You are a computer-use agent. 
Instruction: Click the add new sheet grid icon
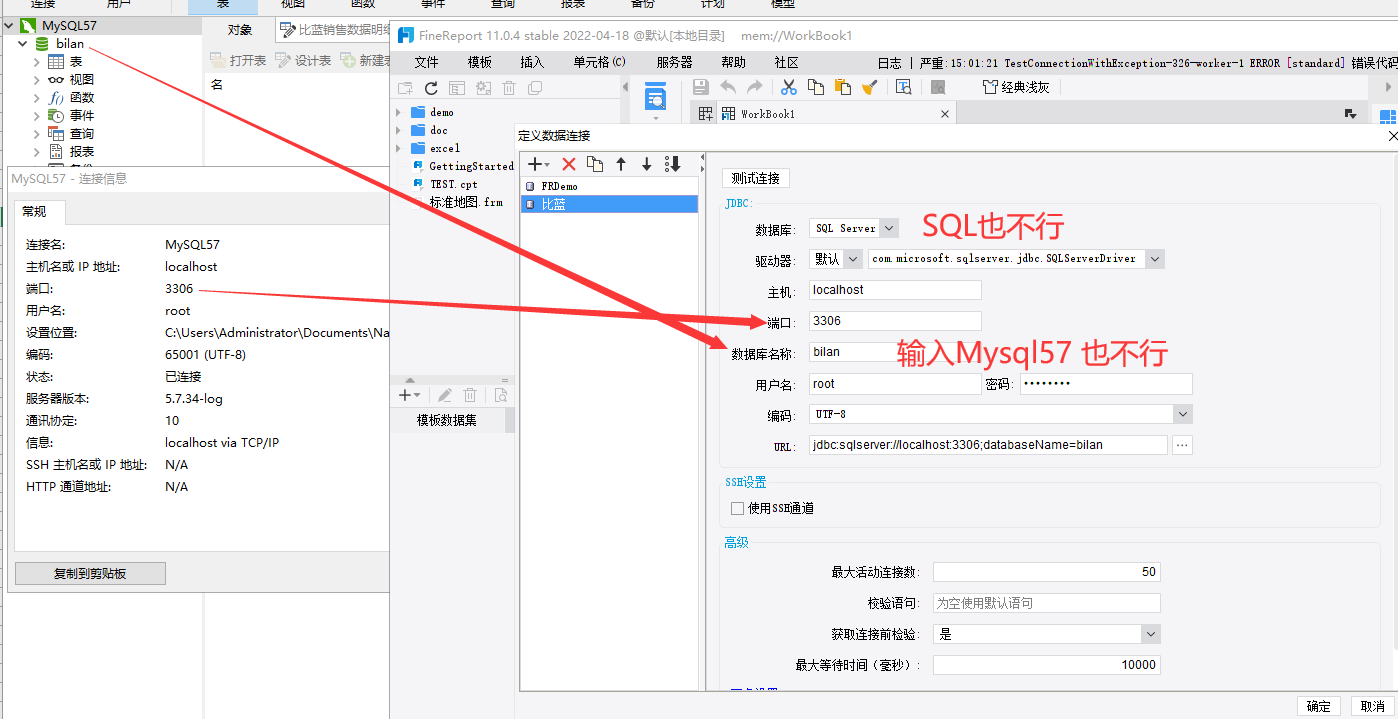pyautogui.click(x=705, y=114)
